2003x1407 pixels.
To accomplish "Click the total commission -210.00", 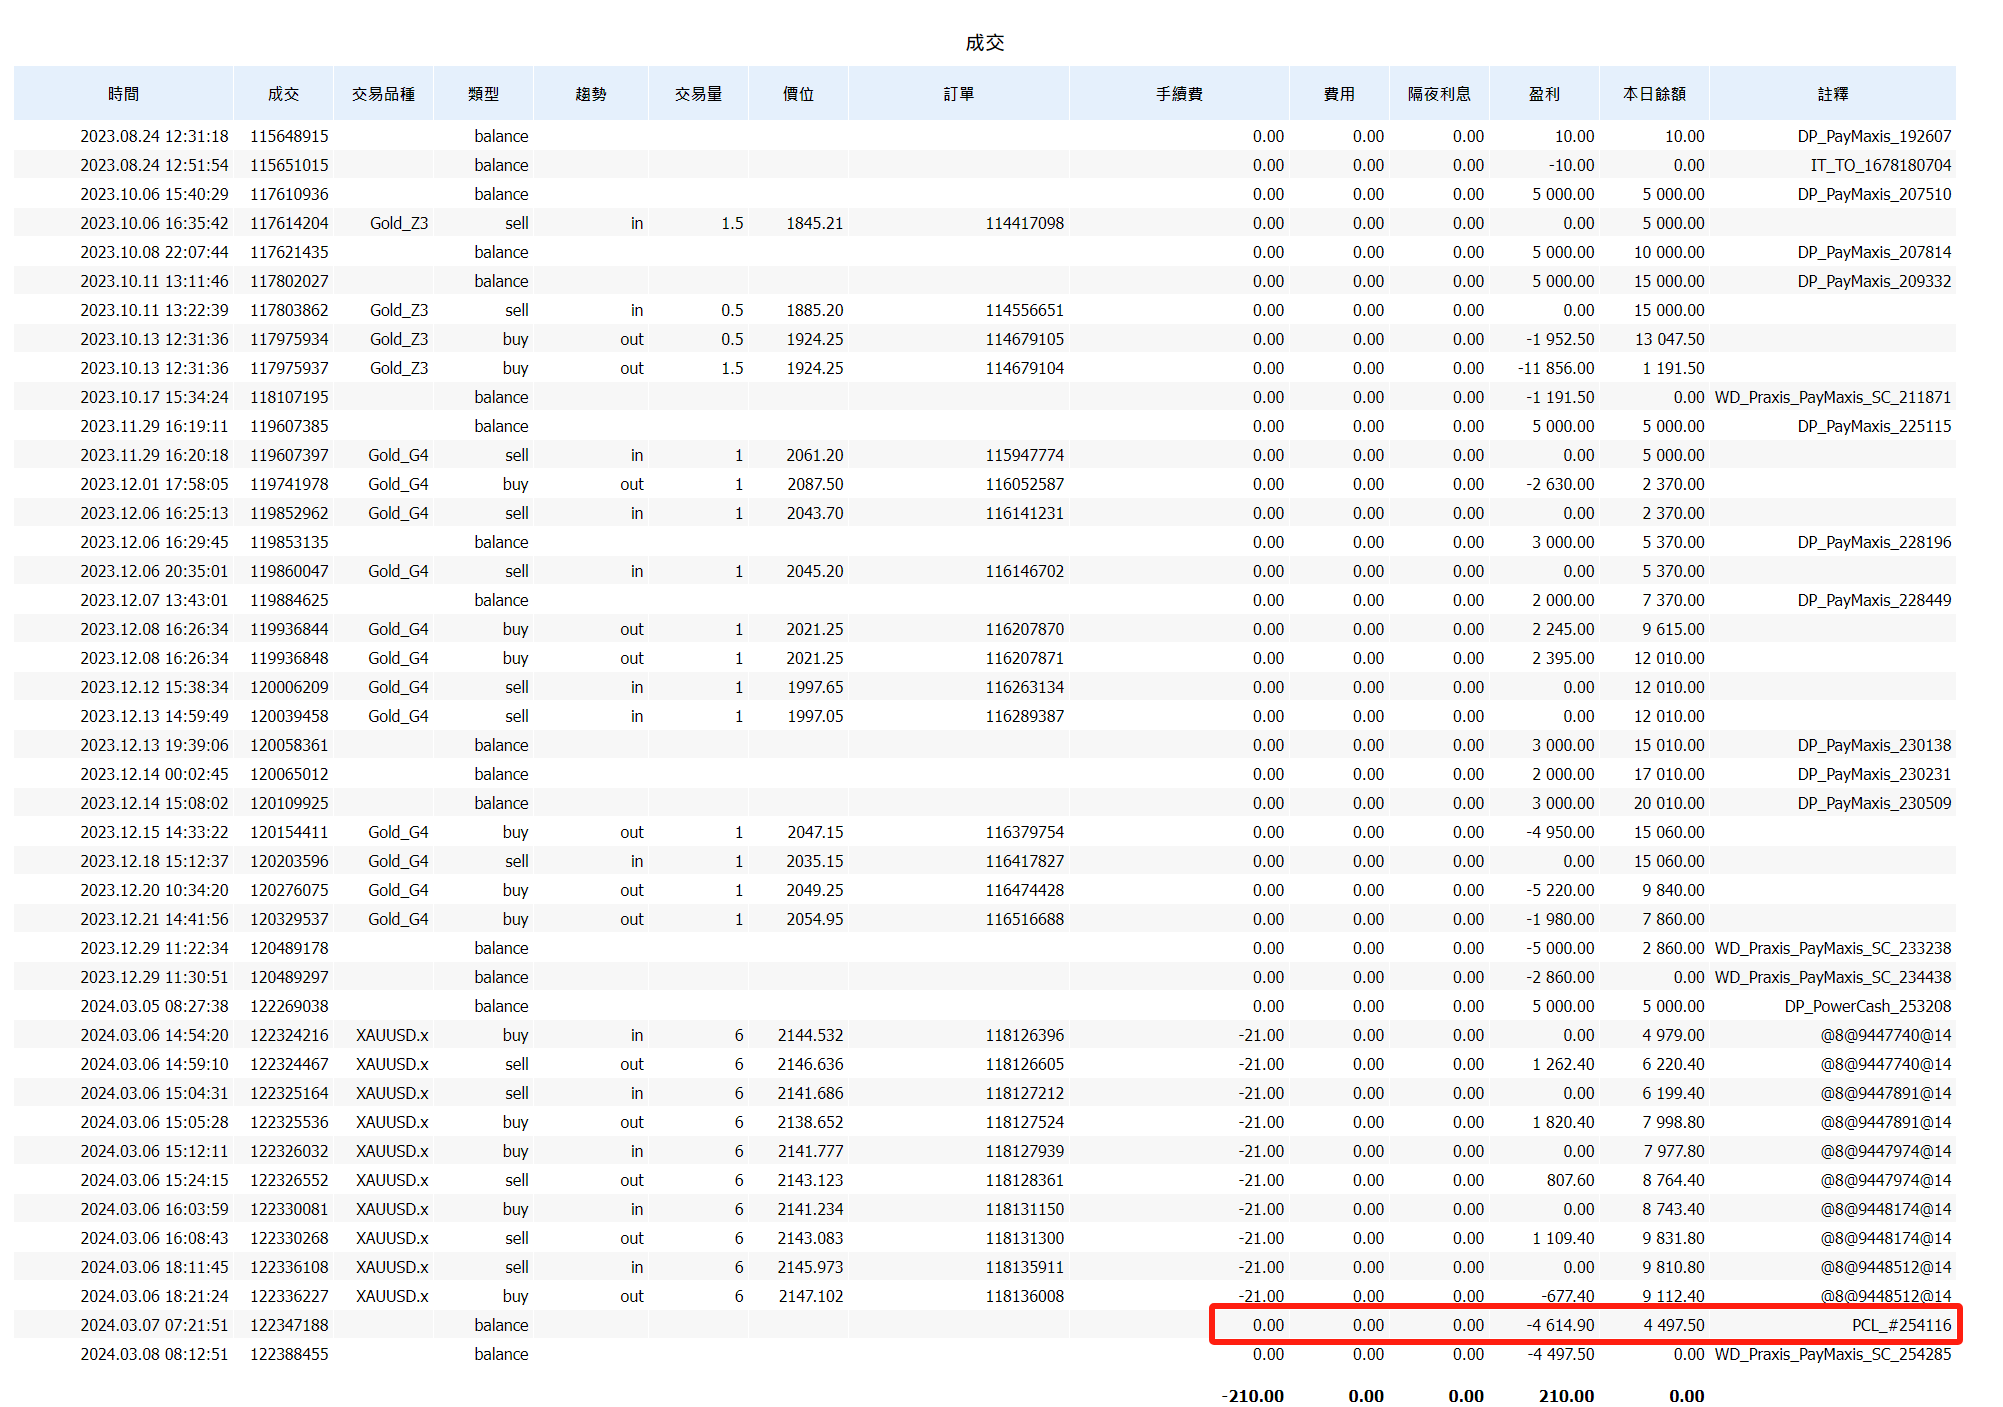I will point(1252,1396).
